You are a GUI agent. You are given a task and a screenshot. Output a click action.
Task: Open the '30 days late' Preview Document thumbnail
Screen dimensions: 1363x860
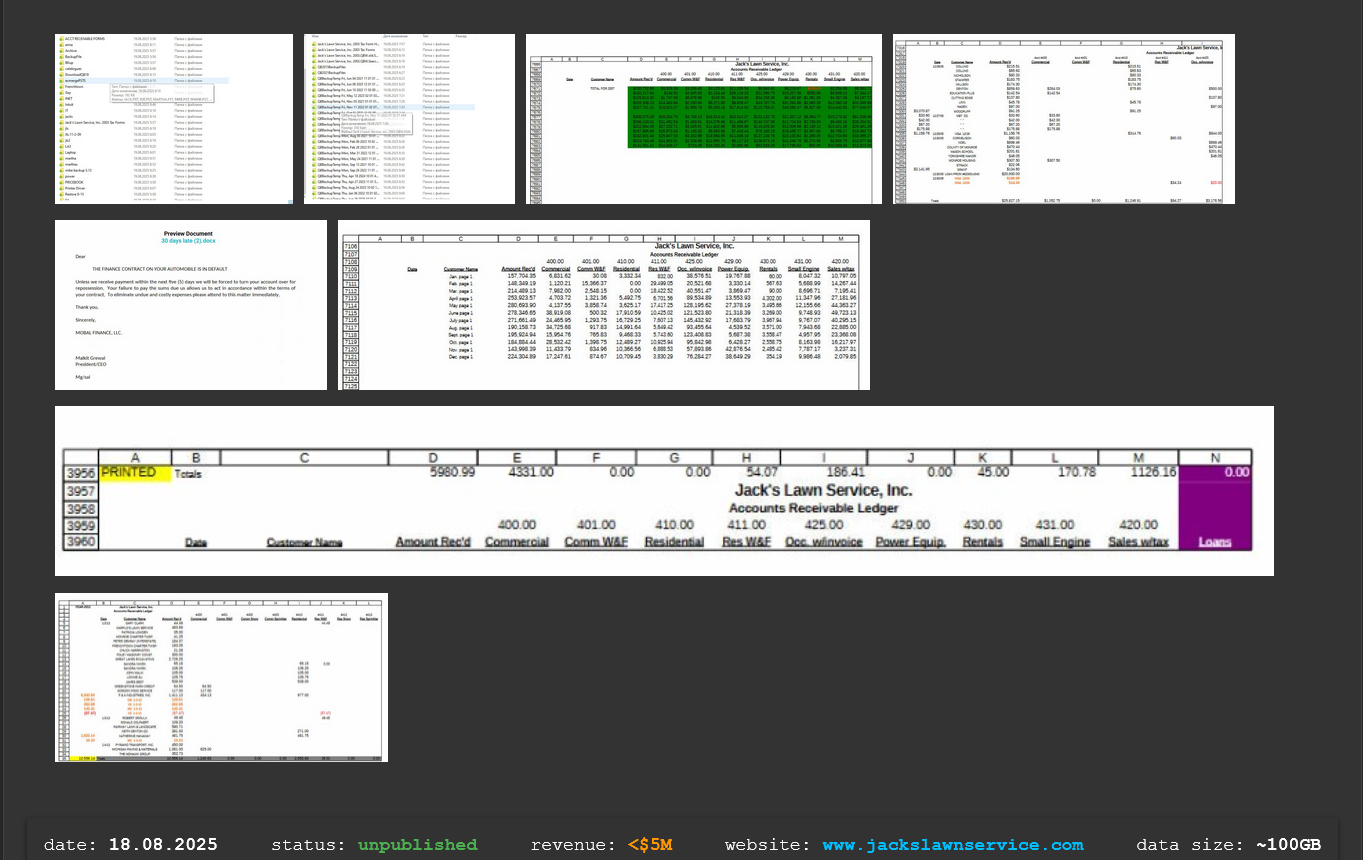(x=190, y=305)
